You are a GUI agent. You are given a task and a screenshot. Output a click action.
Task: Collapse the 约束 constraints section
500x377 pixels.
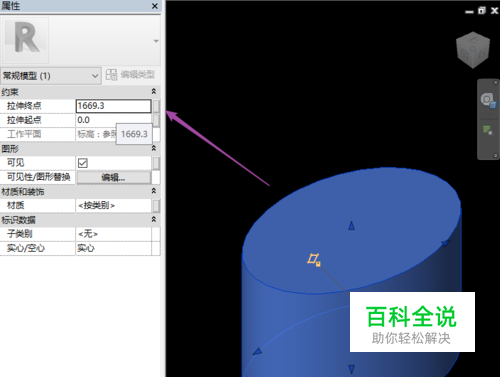pyautogui.click(x=154, y=91)
